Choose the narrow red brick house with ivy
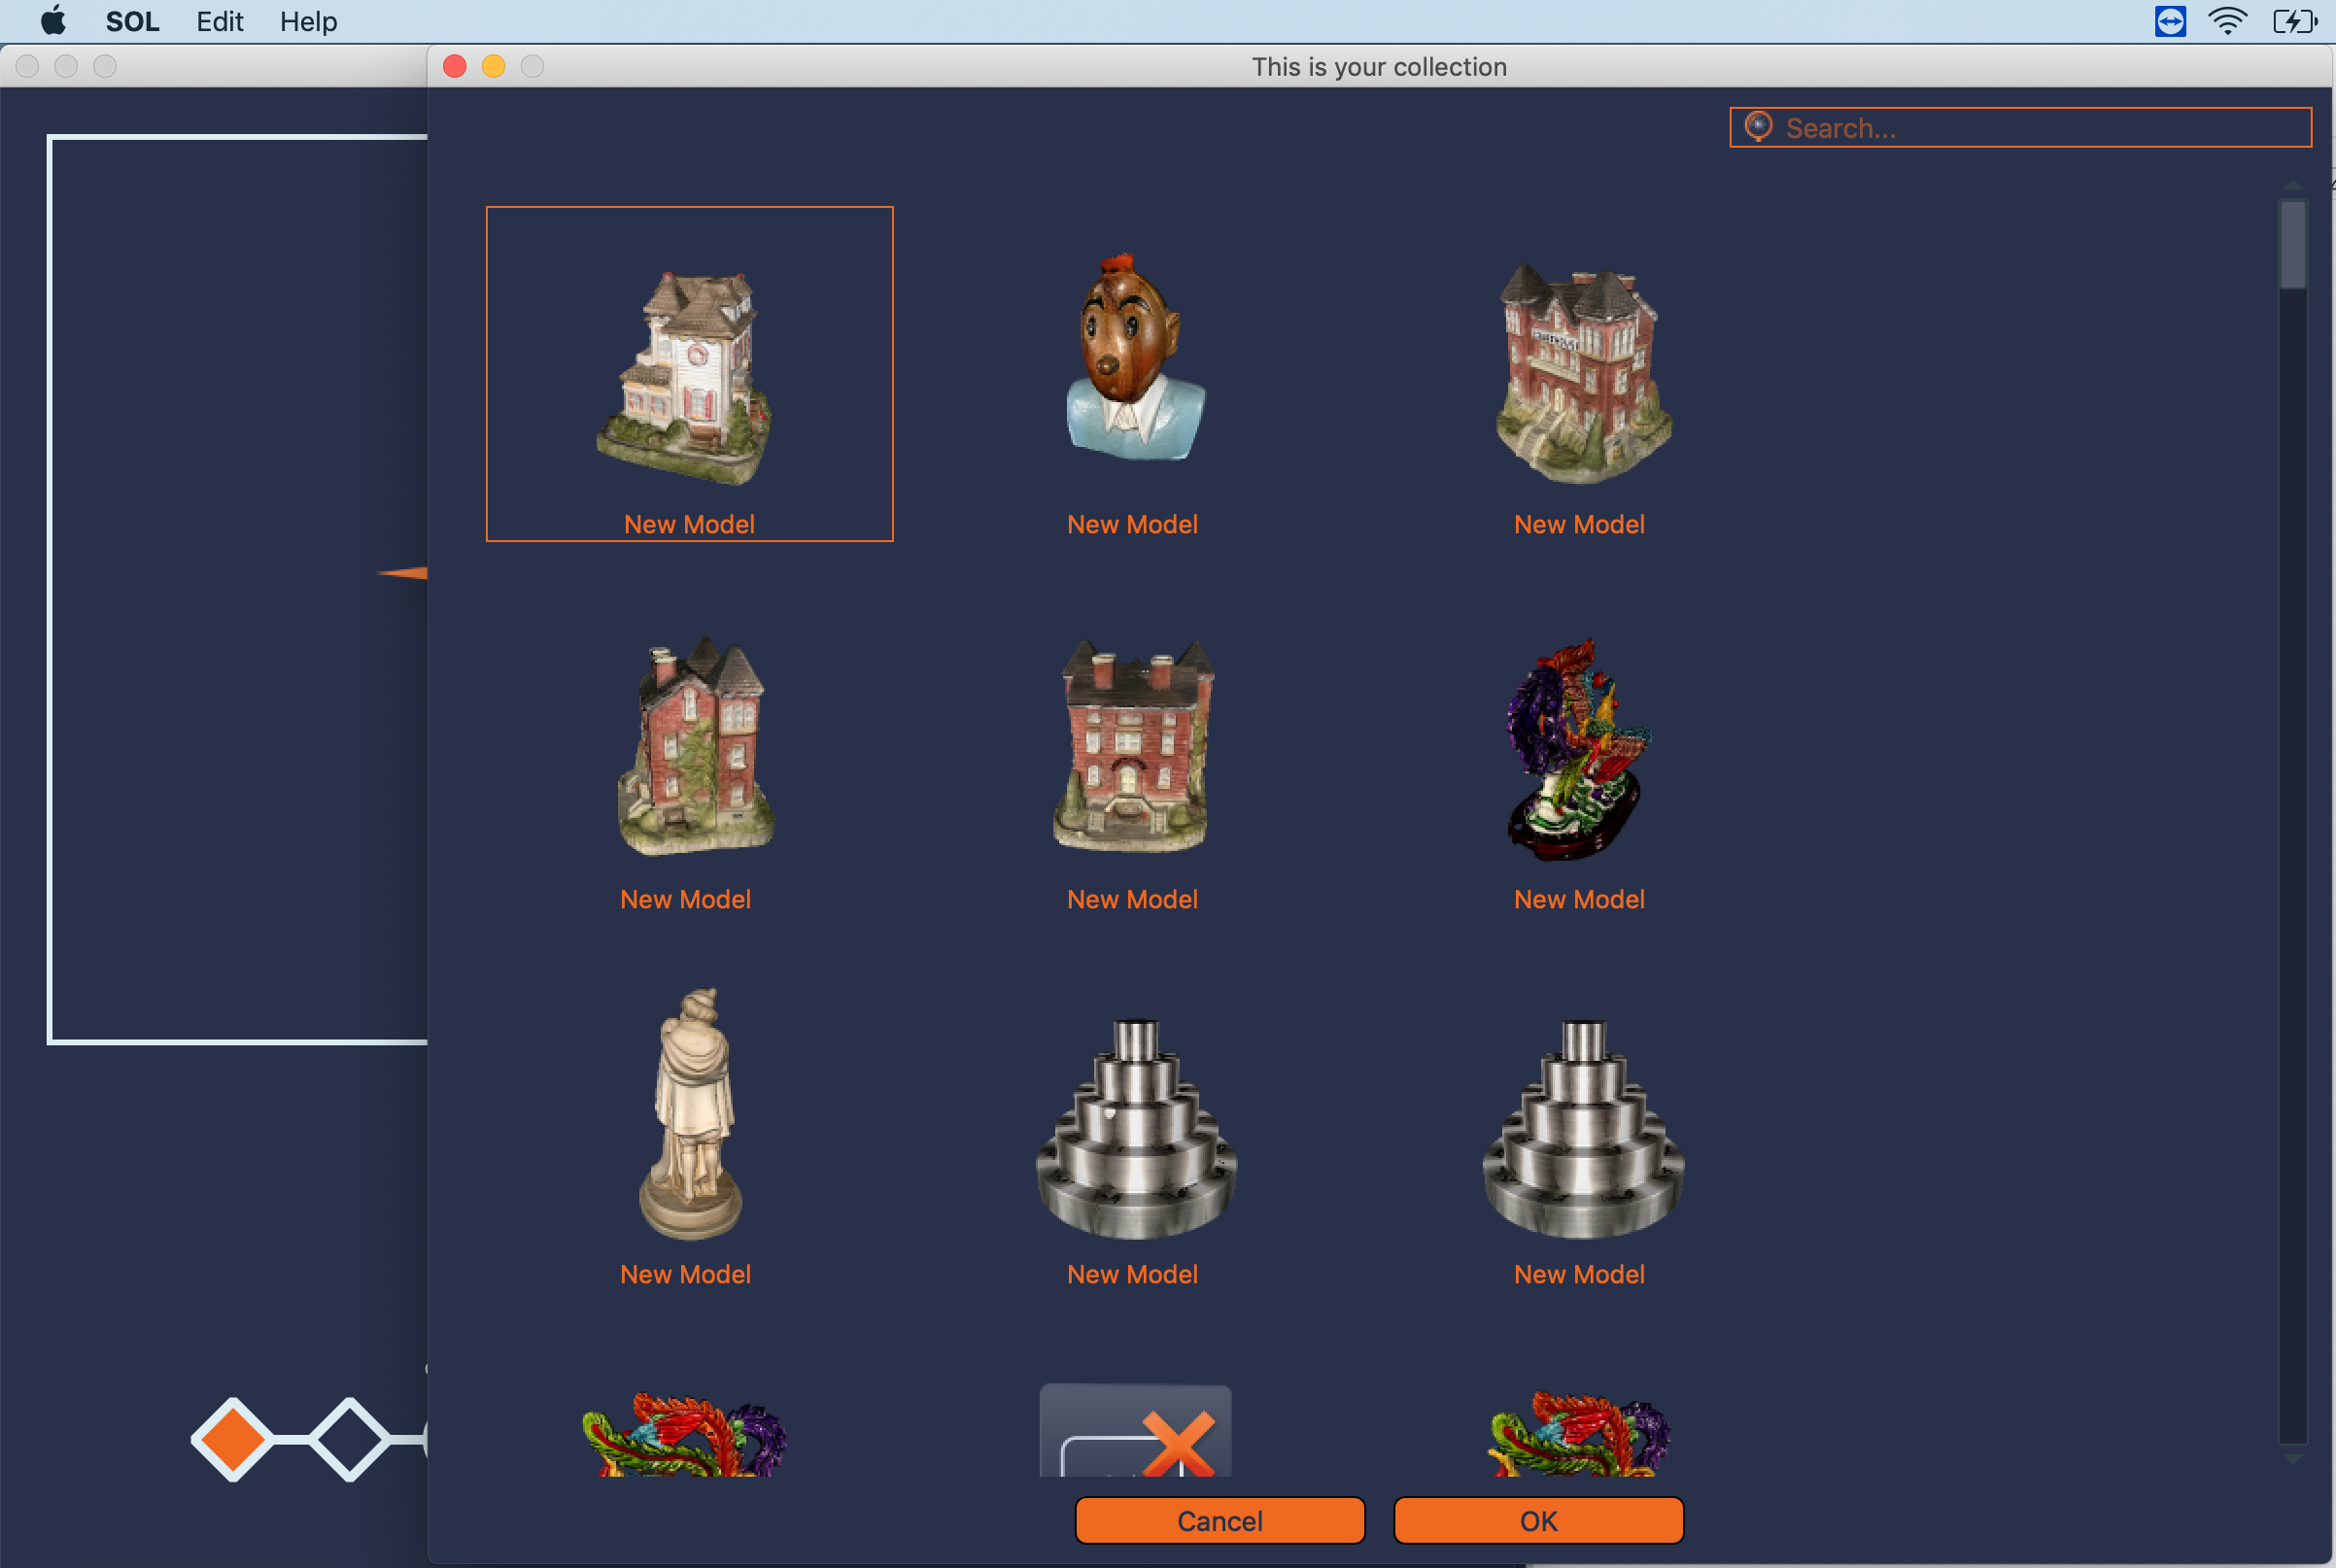The height and width of the screenshot is (1568, 2336). 696,746
